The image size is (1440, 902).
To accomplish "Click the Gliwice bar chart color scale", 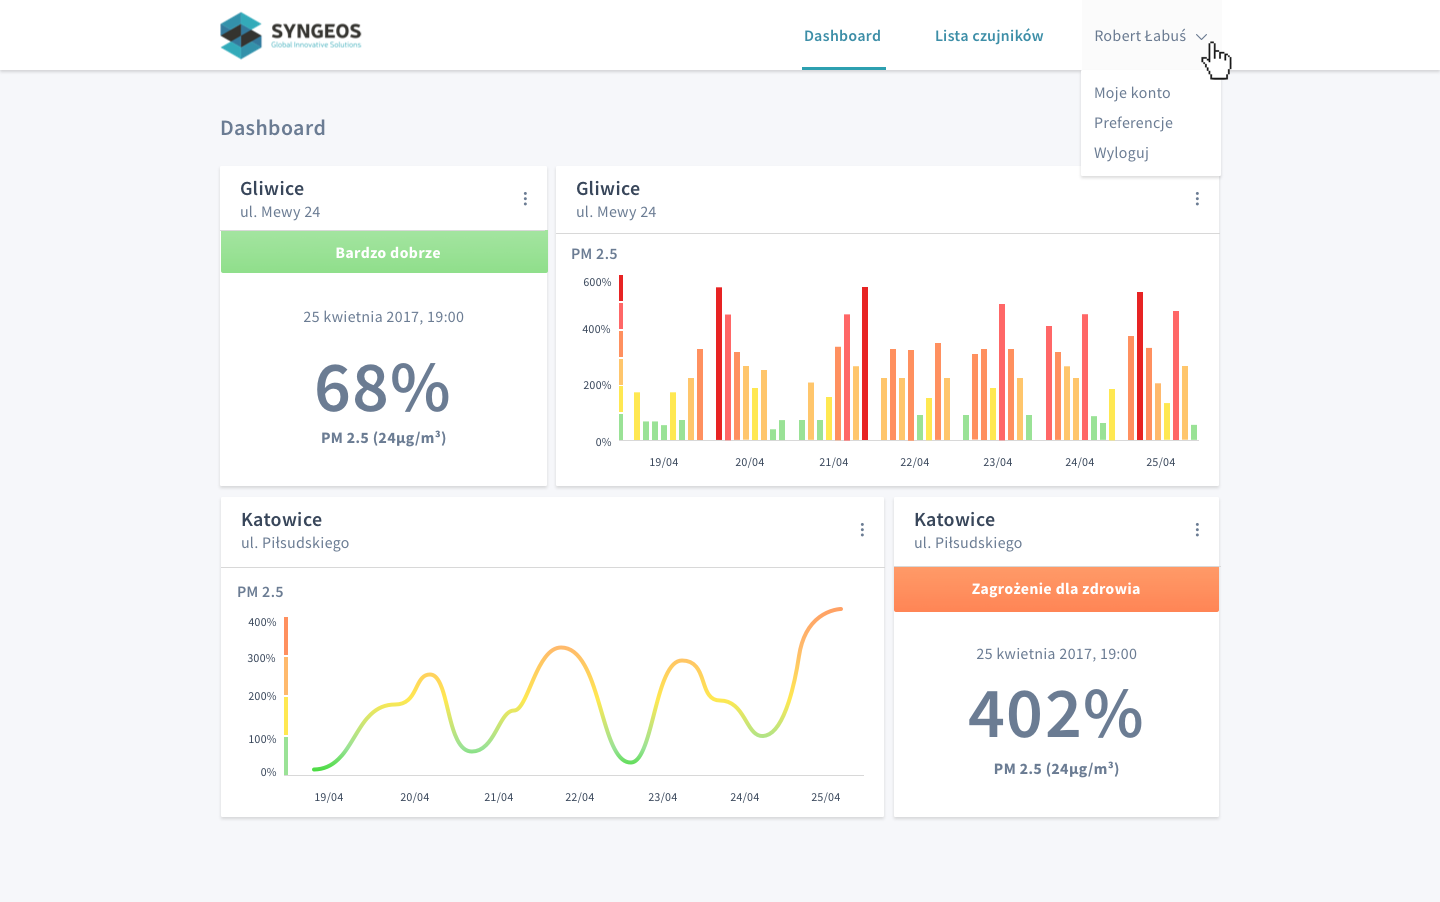I will (621, 357).
